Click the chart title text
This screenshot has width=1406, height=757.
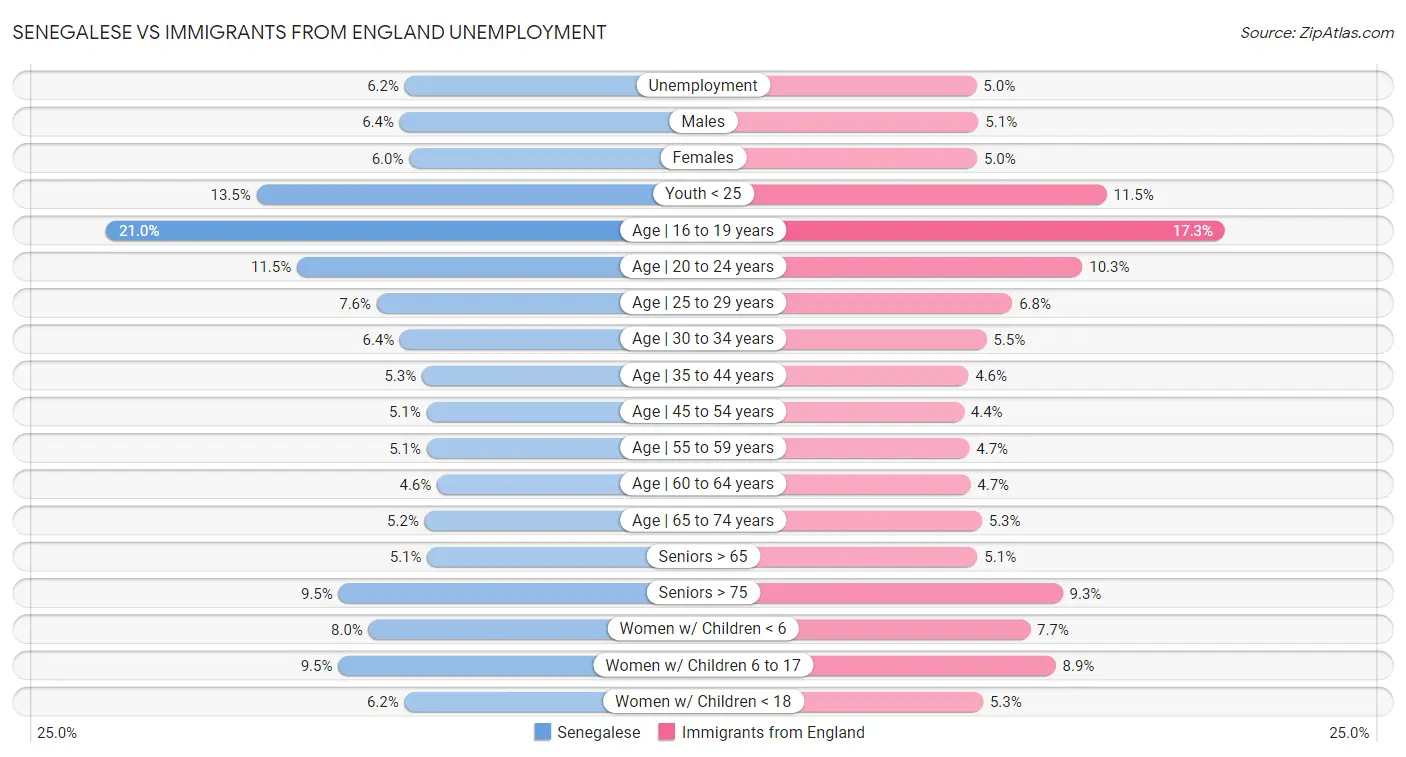click(x=310, y=32)
